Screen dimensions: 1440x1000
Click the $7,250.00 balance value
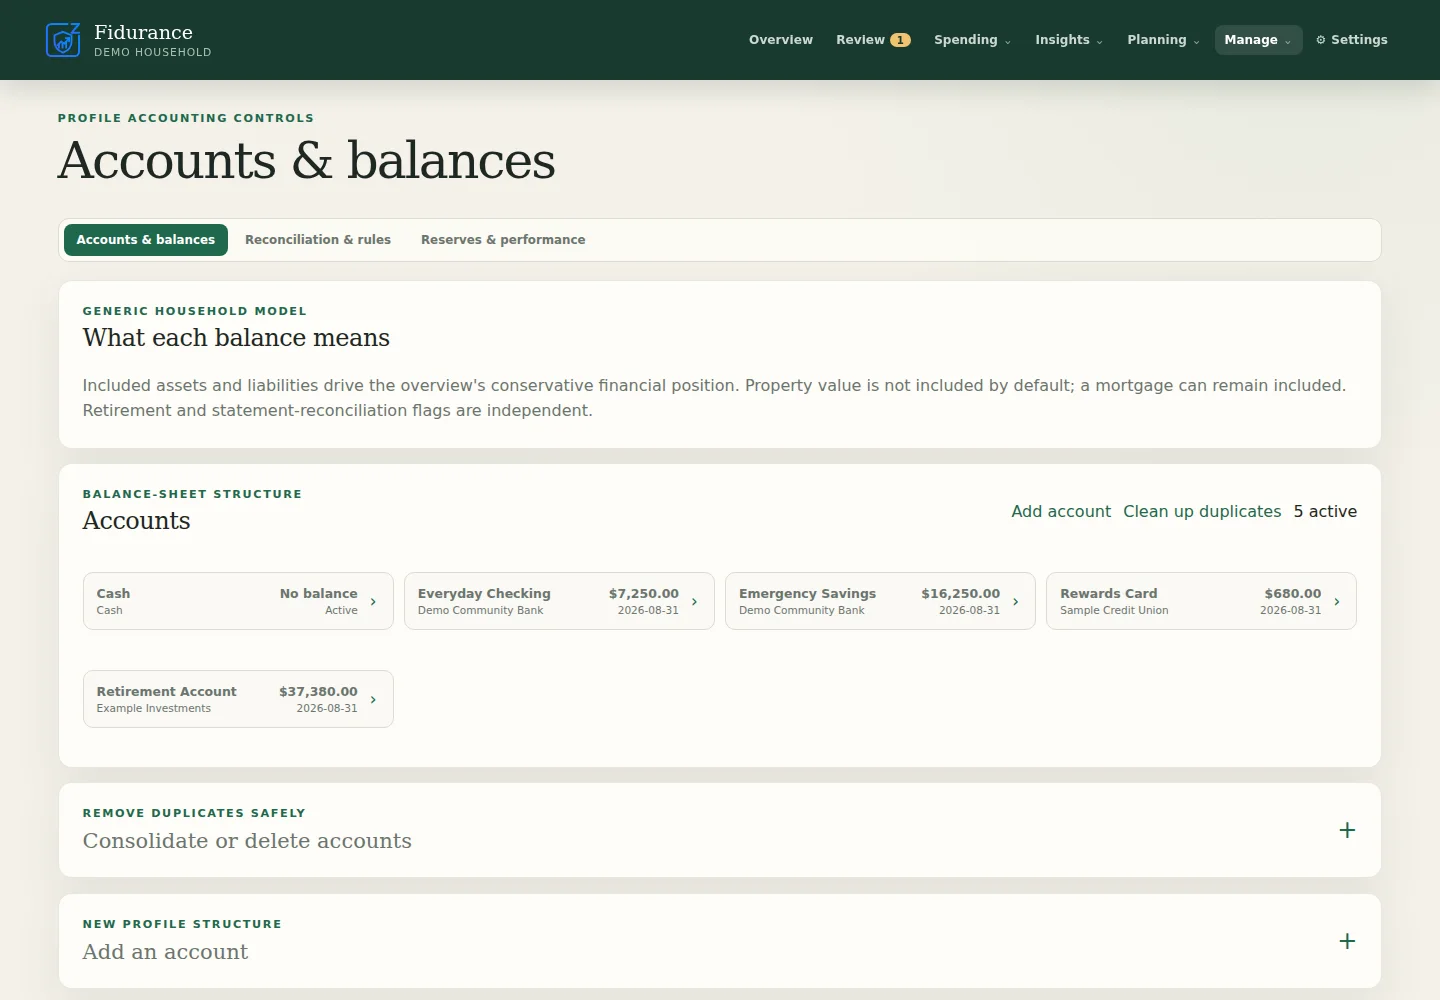644,593
